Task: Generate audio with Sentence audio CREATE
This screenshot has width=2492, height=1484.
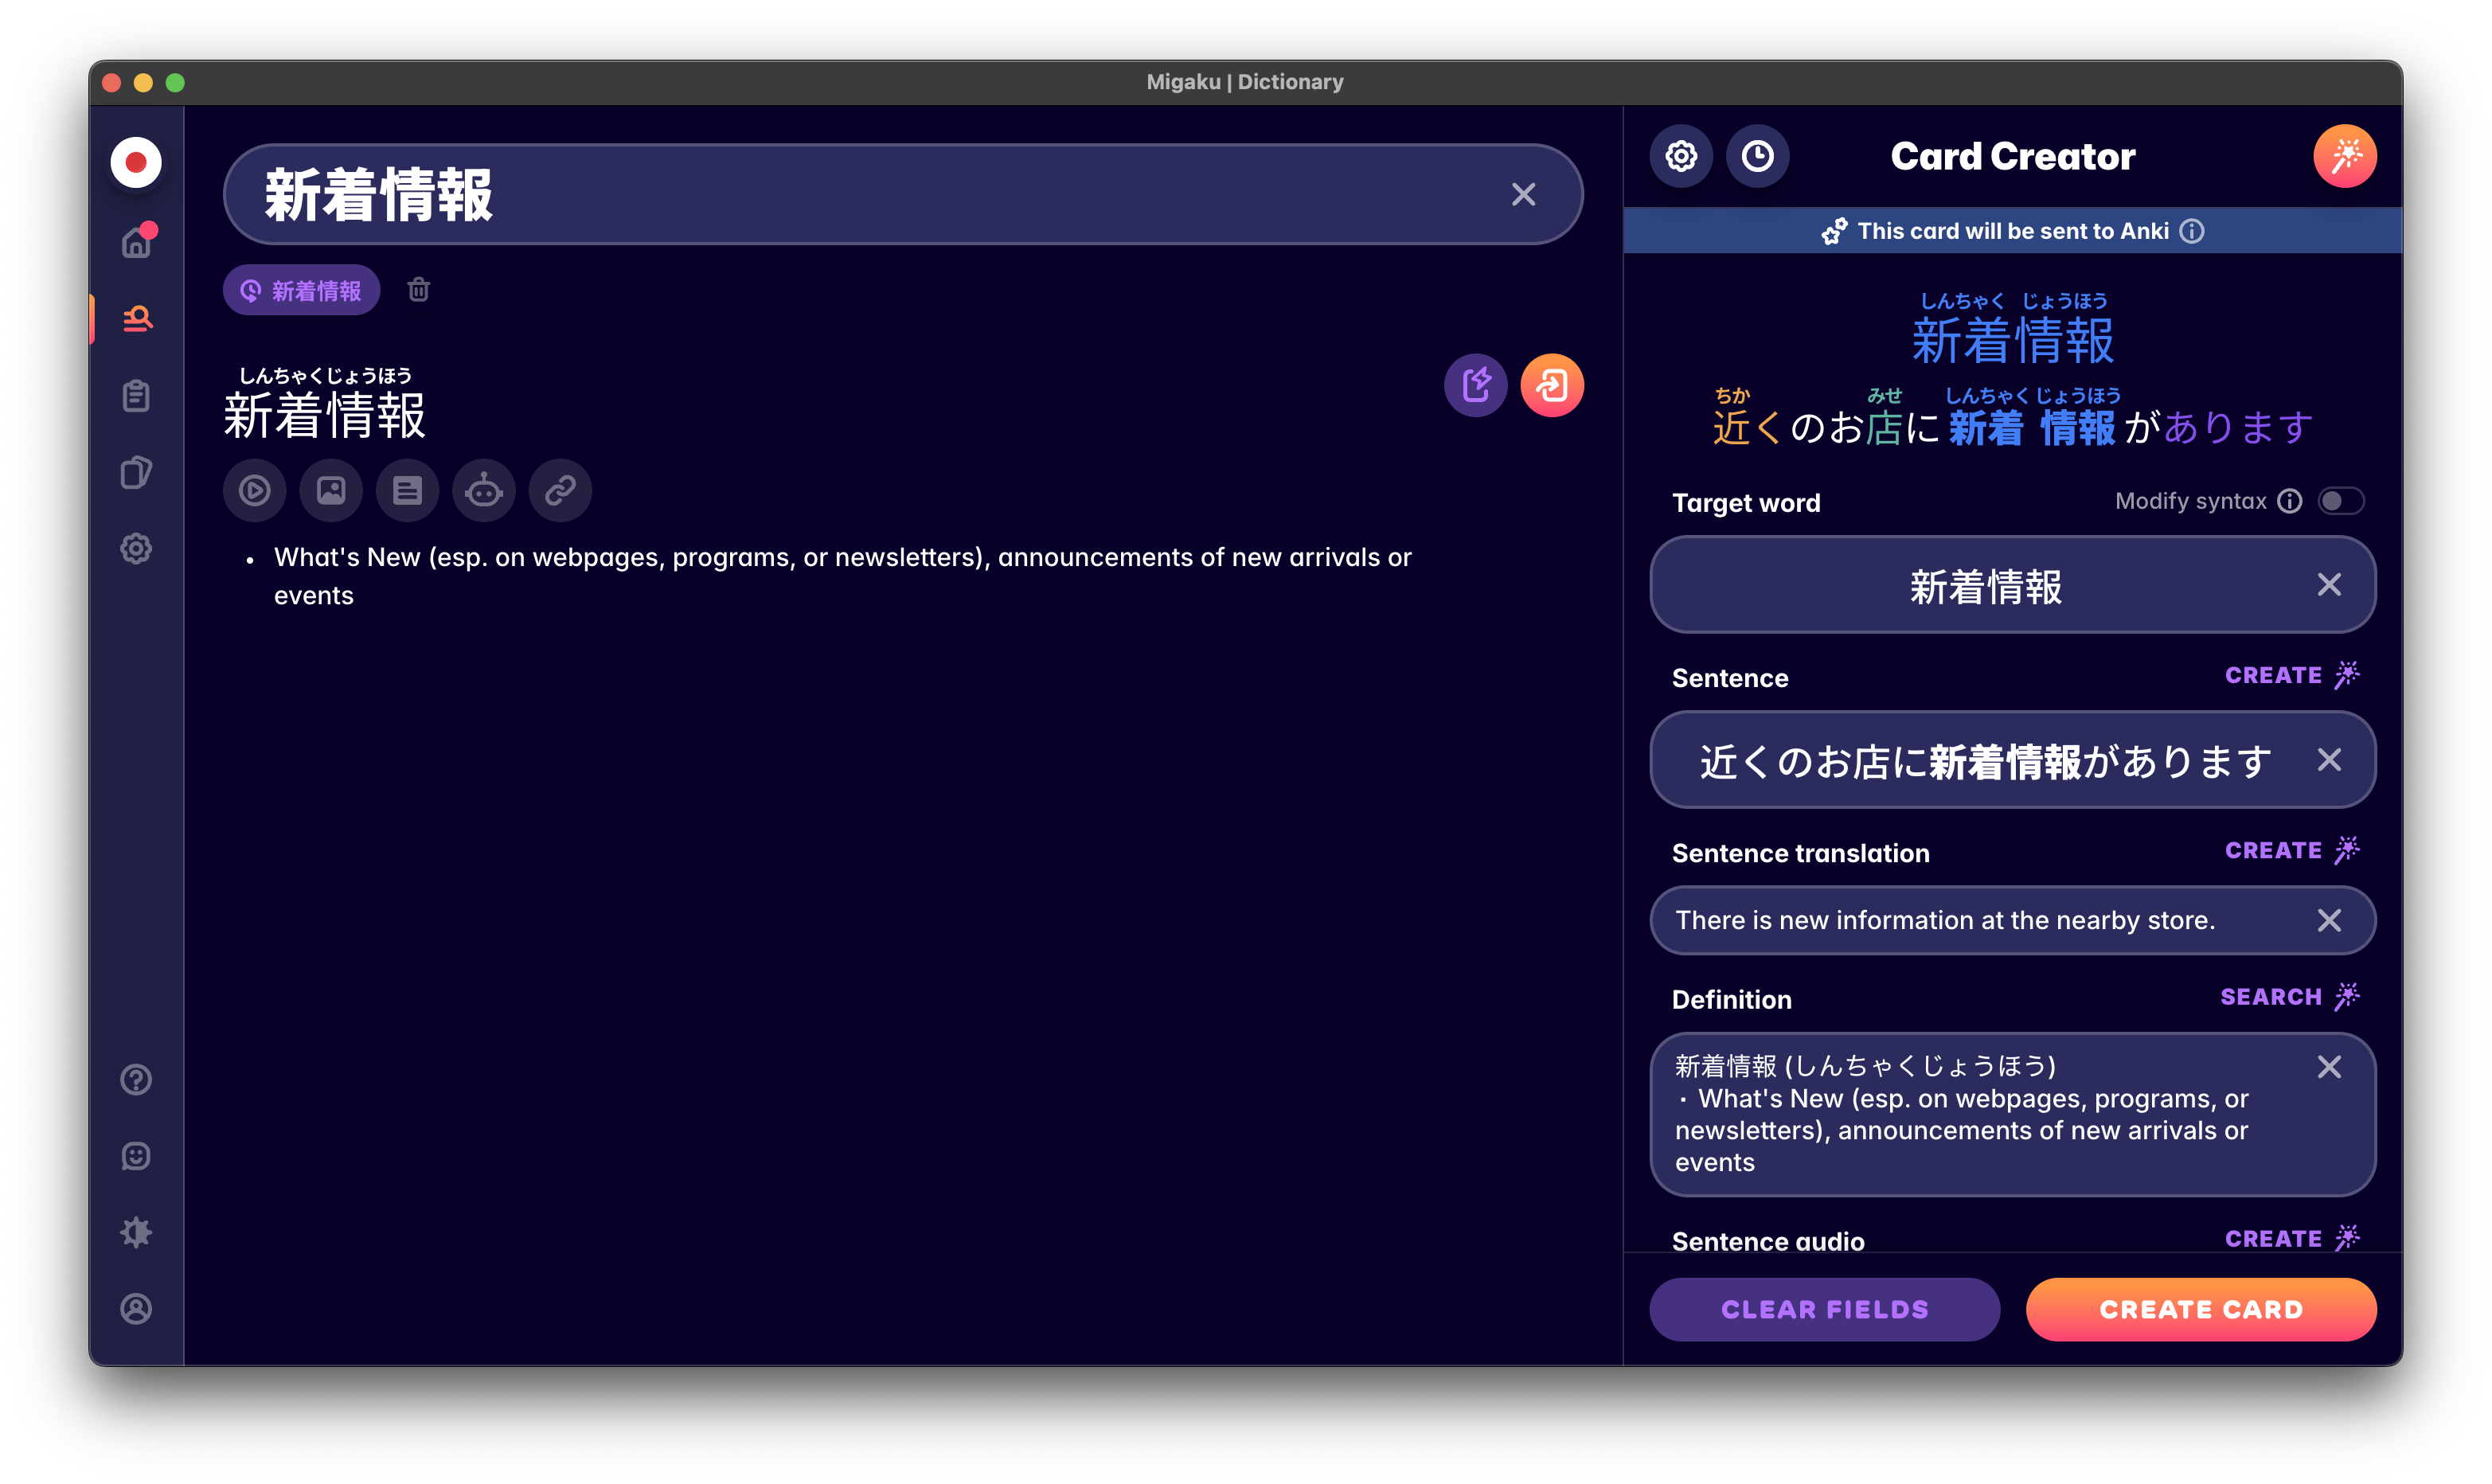Action: click(x=2291, y=1239)
